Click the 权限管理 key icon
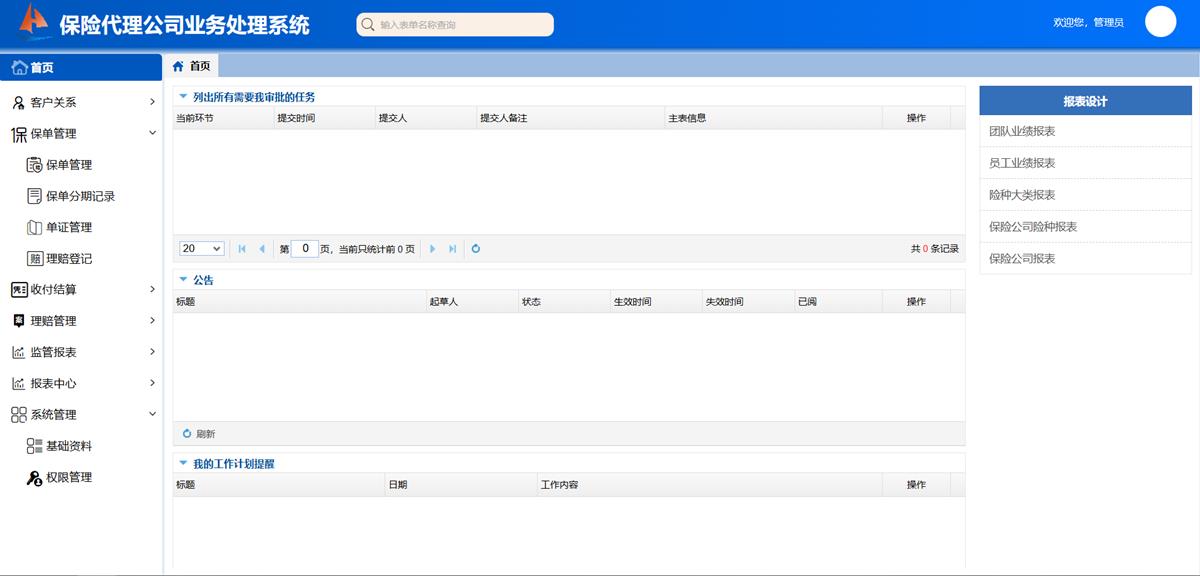 (34, 477)
